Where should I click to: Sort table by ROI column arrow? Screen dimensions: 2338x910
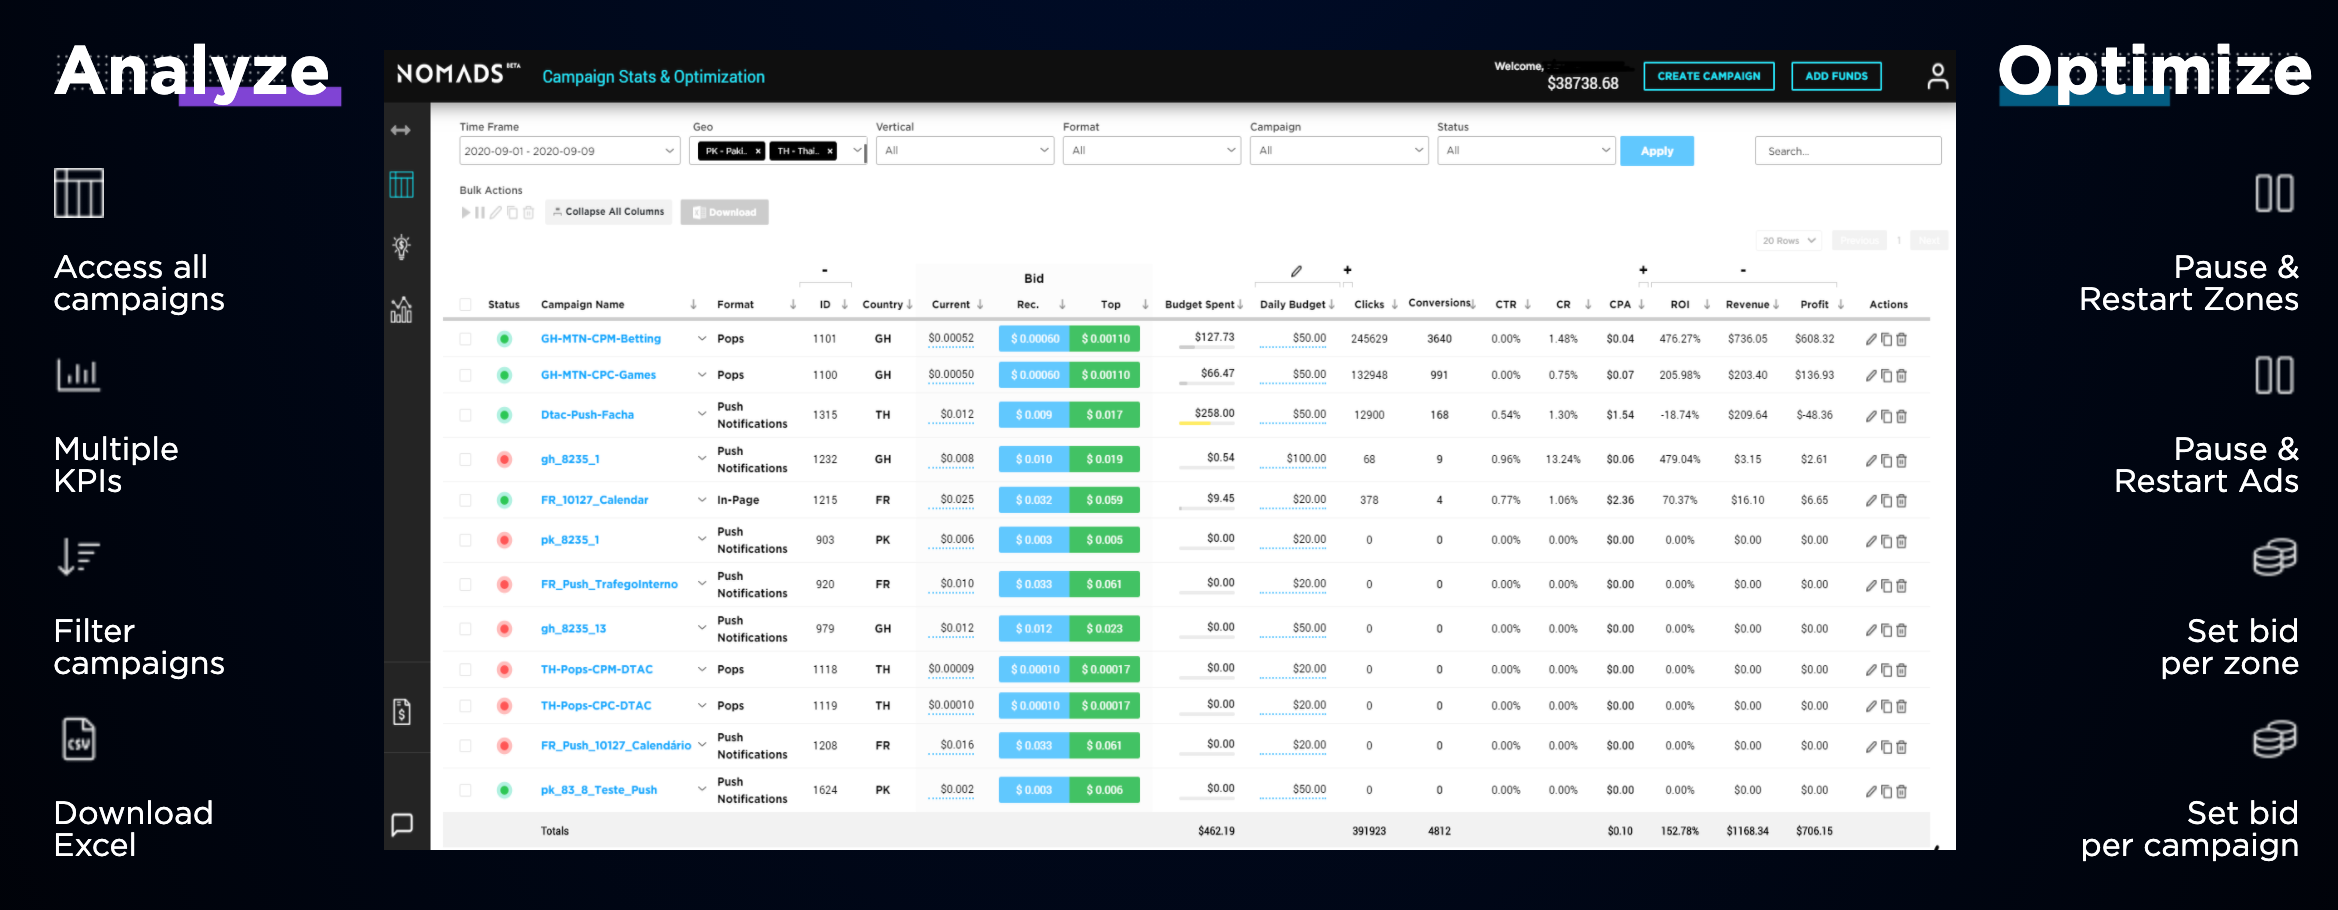(1707, 305)
